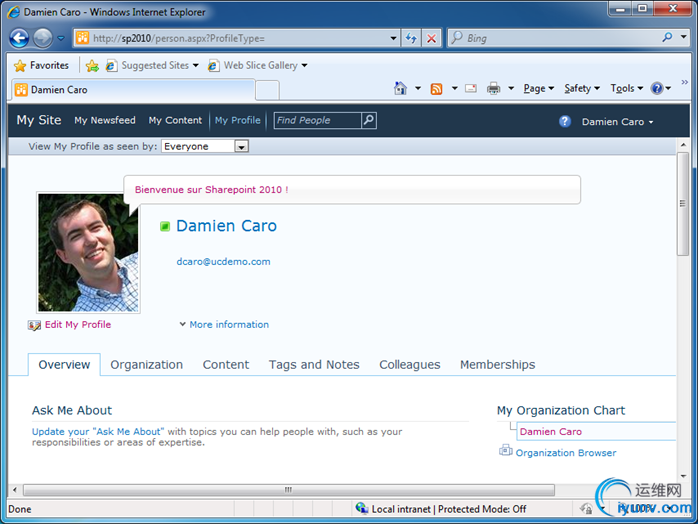698x524 pixels.
Task: Click the Edit My Profile link
Action: [78, 325]
